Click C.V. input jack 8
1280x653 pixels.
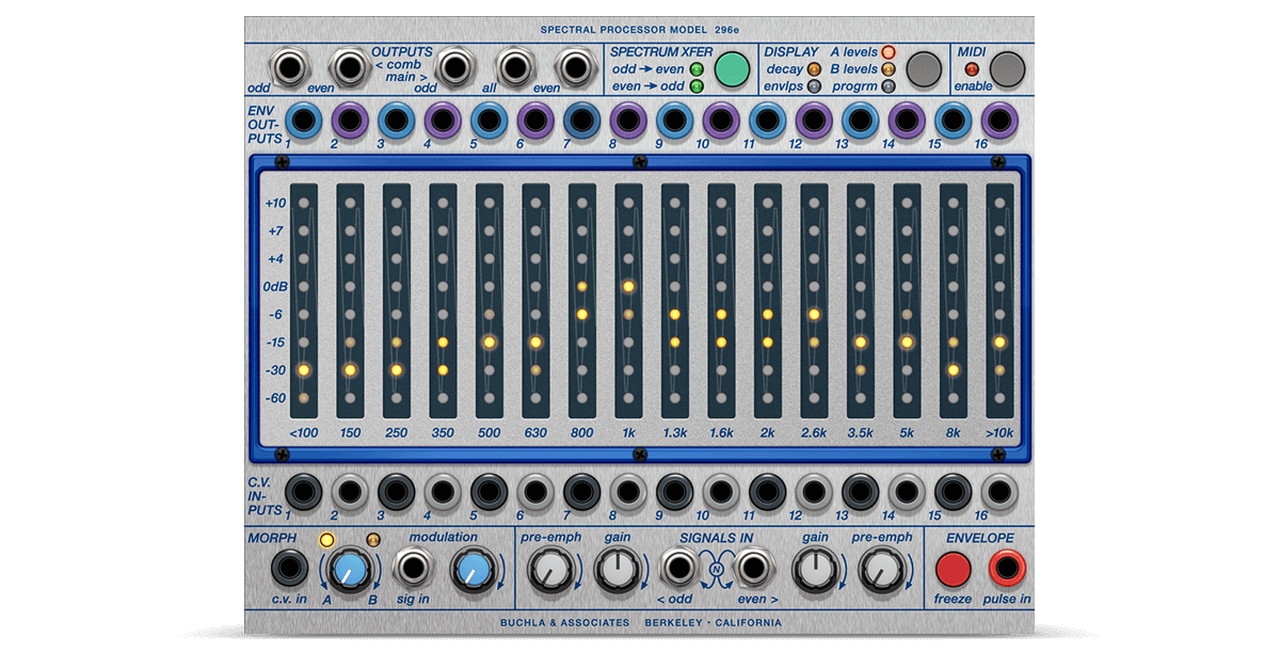(627, 491)
